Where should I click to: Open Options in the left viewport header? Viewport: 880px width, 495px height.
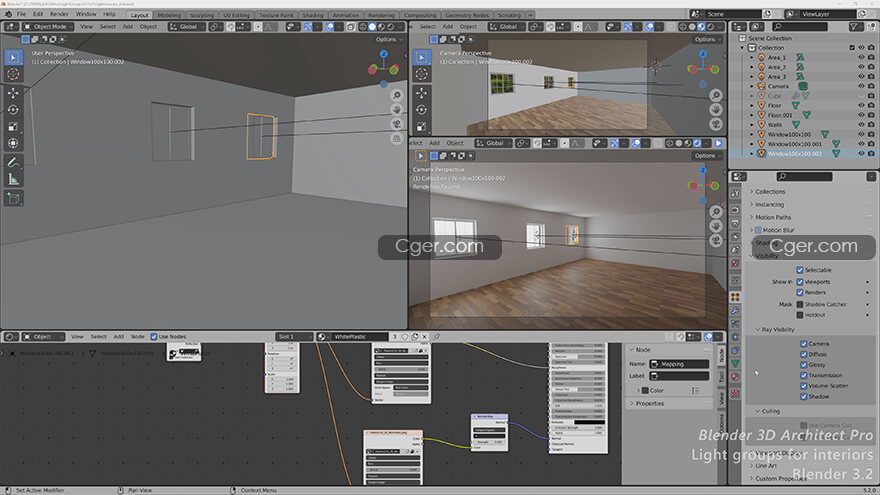pos(386,39)
